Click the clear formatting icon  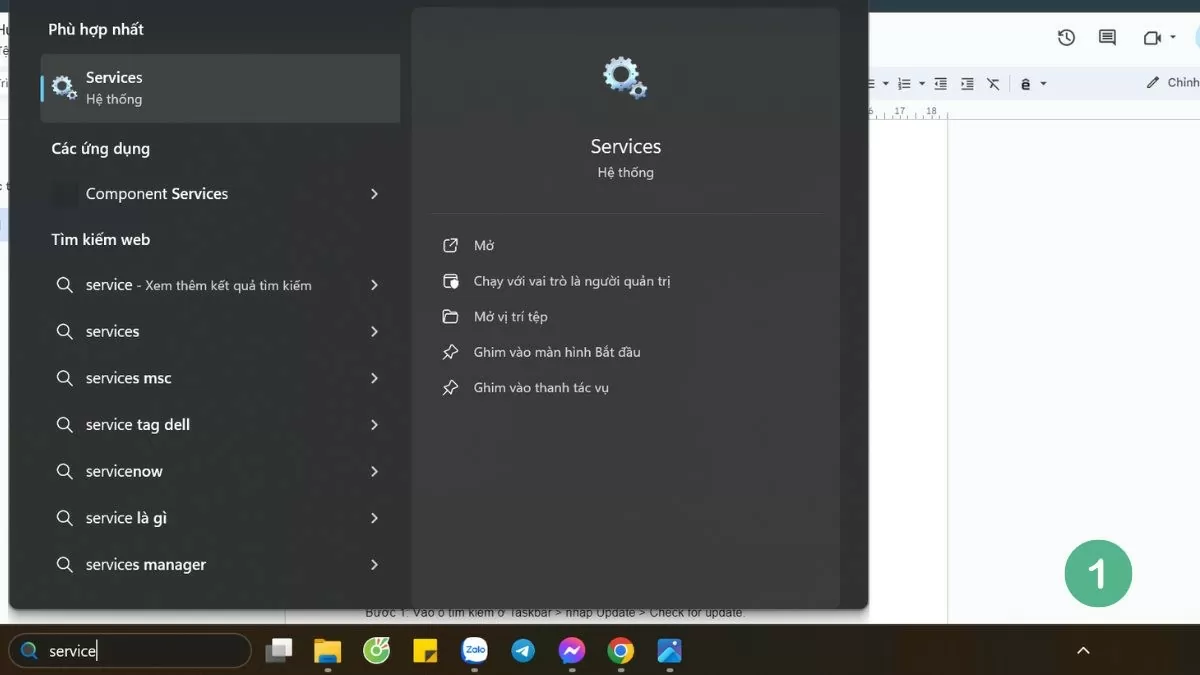[x=992, y=83]
